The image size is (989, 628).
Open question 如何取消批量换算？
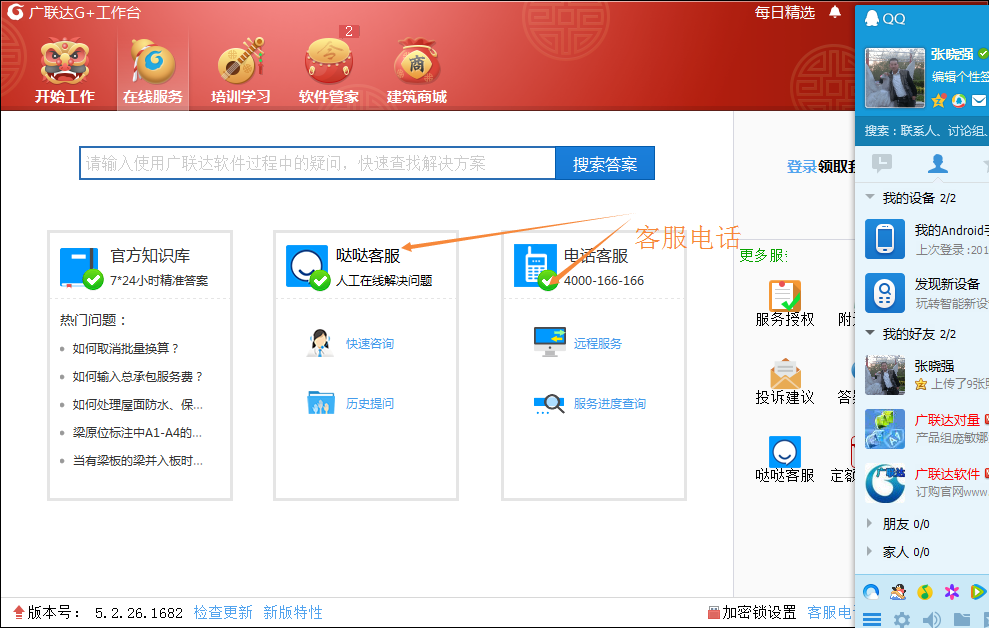pos(126,348)
